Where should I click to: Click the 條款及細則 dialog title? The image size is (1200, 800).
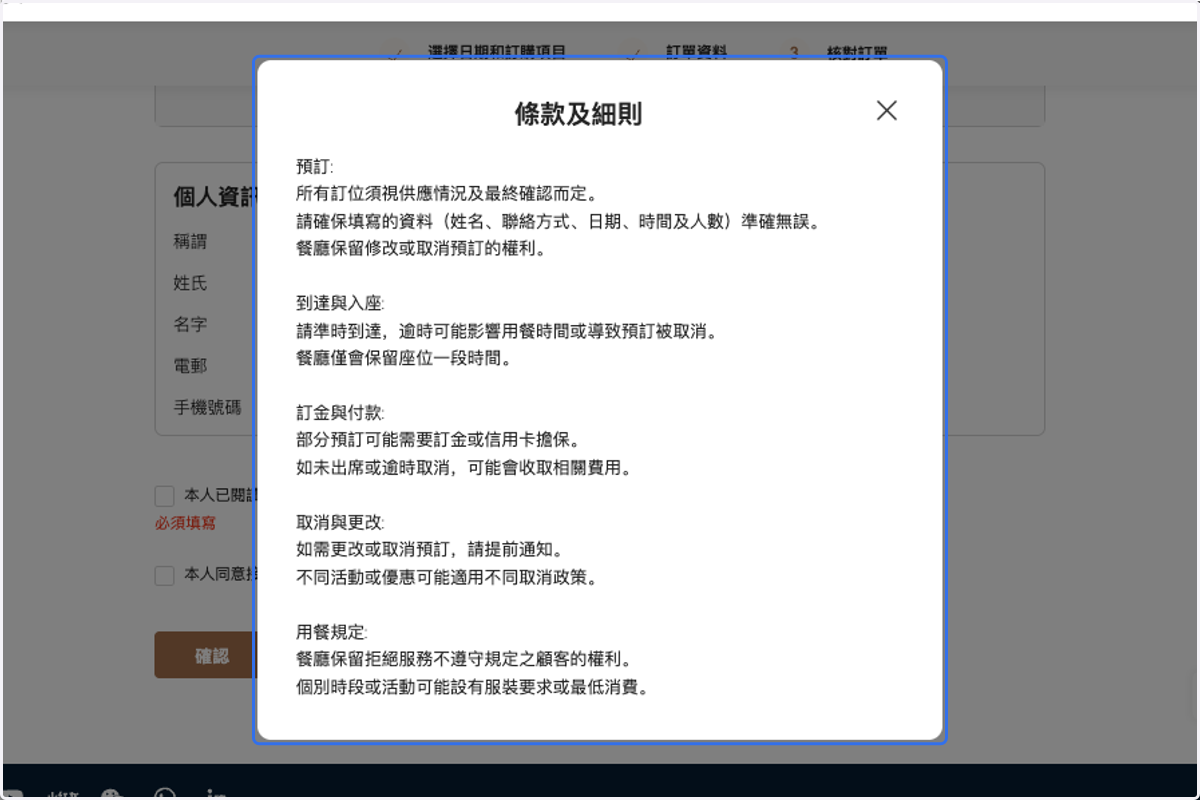click(x=578, y=114)
